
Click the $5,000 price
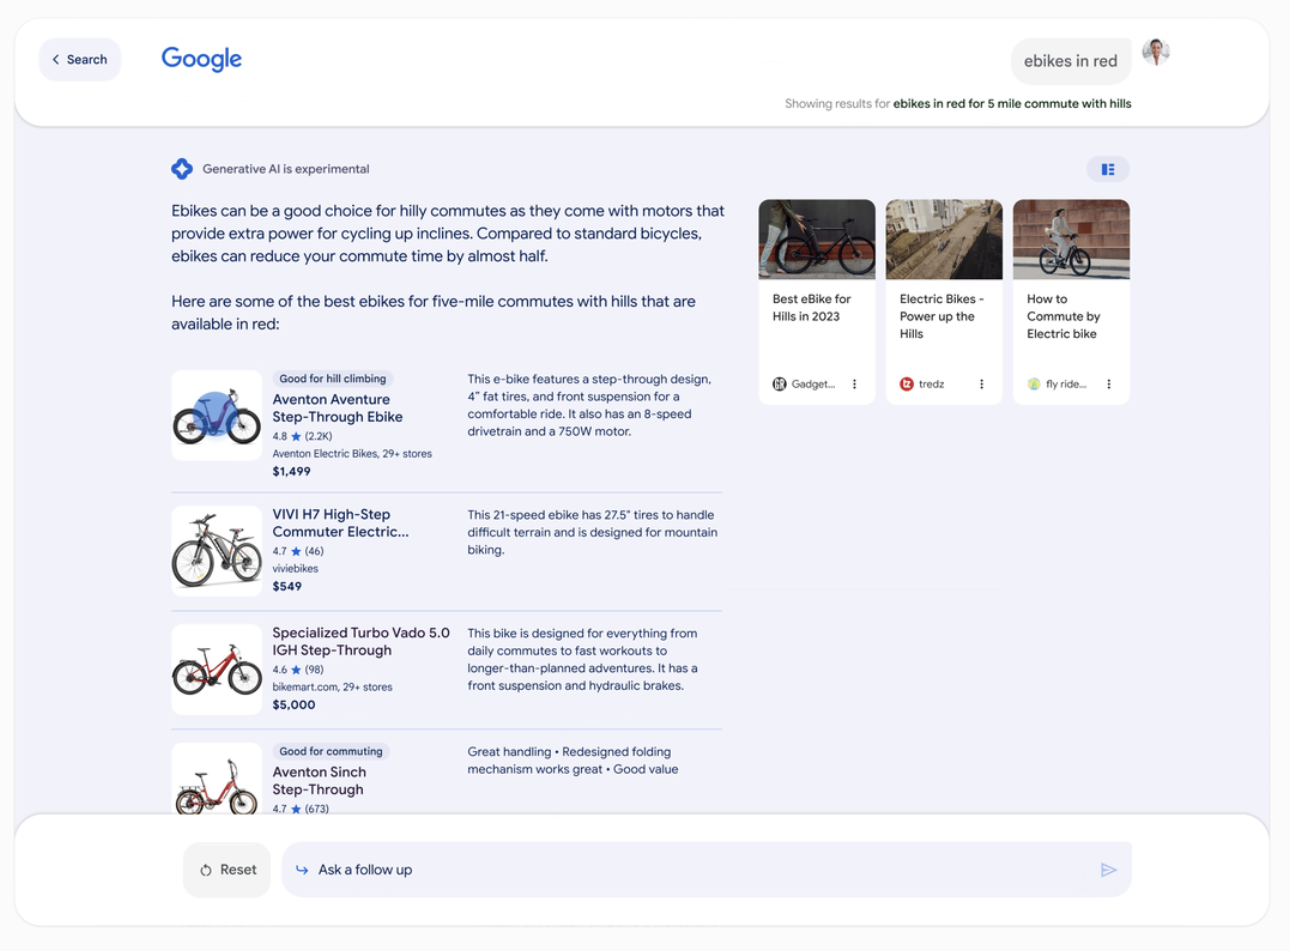pyautogui.click(x=294, y=704)
